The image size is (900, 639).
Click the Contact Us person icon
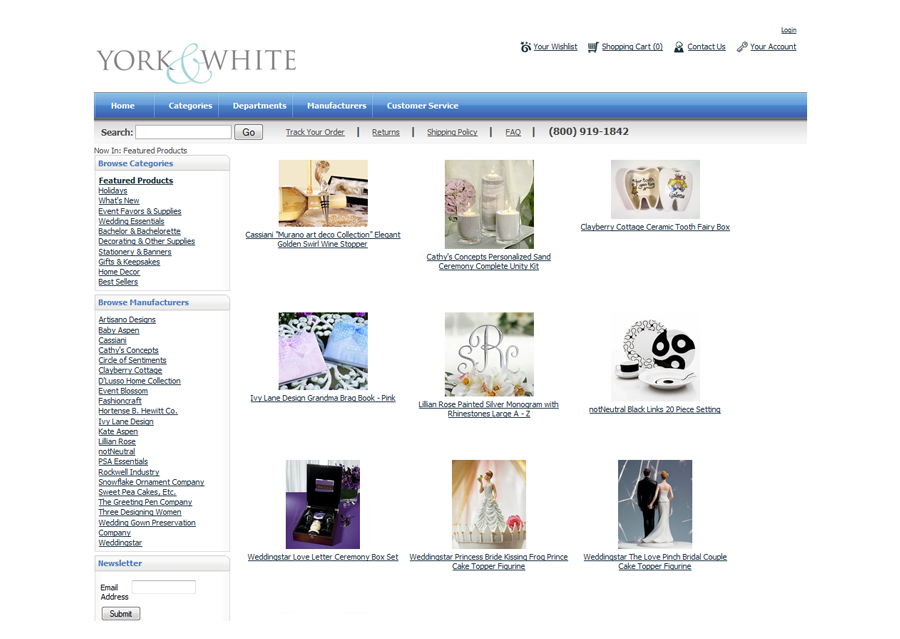click(678, 47)
